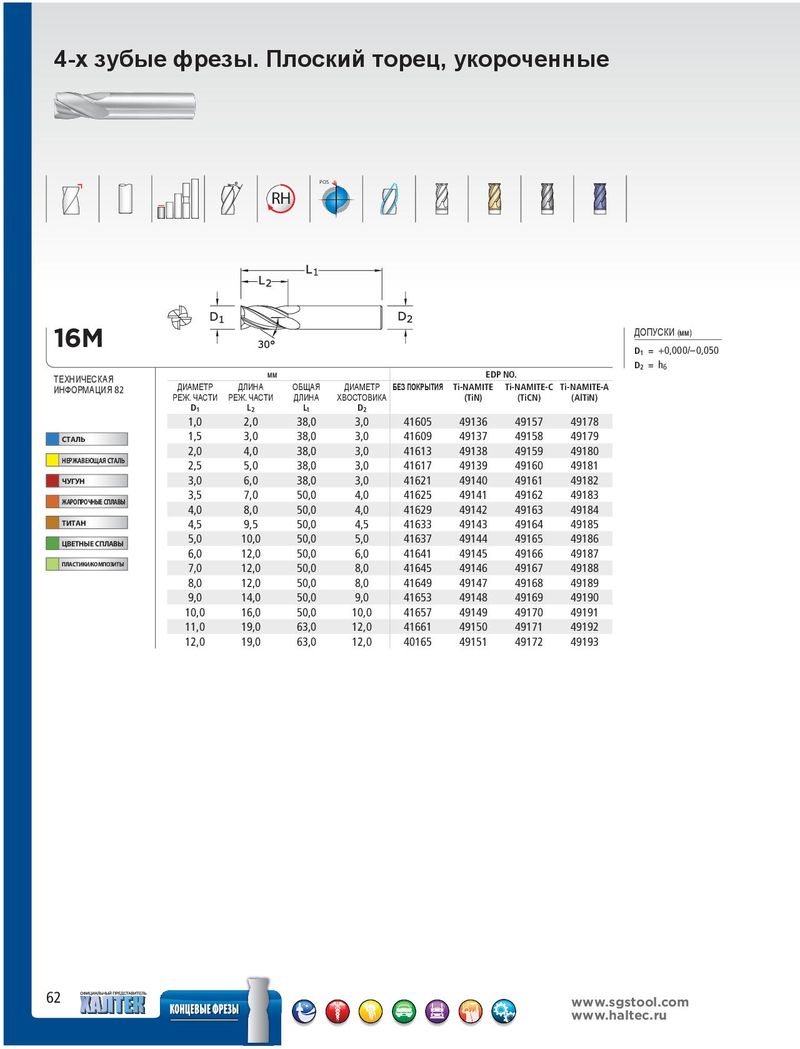Click the blue POS rake geometry icon
Image resolution: width=800 pixels, height=1049 pixels.
pyautogui.click(x=334, y=198)
